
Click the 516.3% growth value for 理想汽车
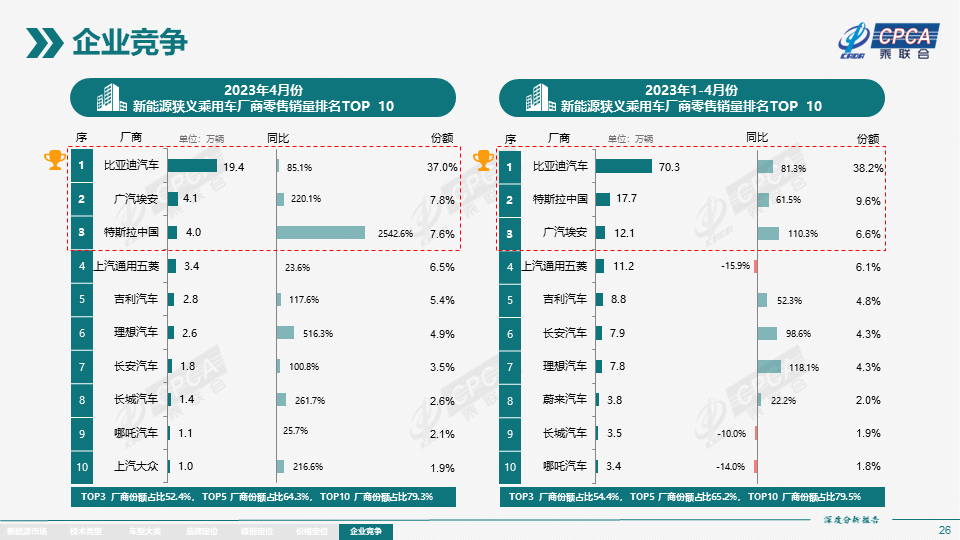tap(318, 334)
